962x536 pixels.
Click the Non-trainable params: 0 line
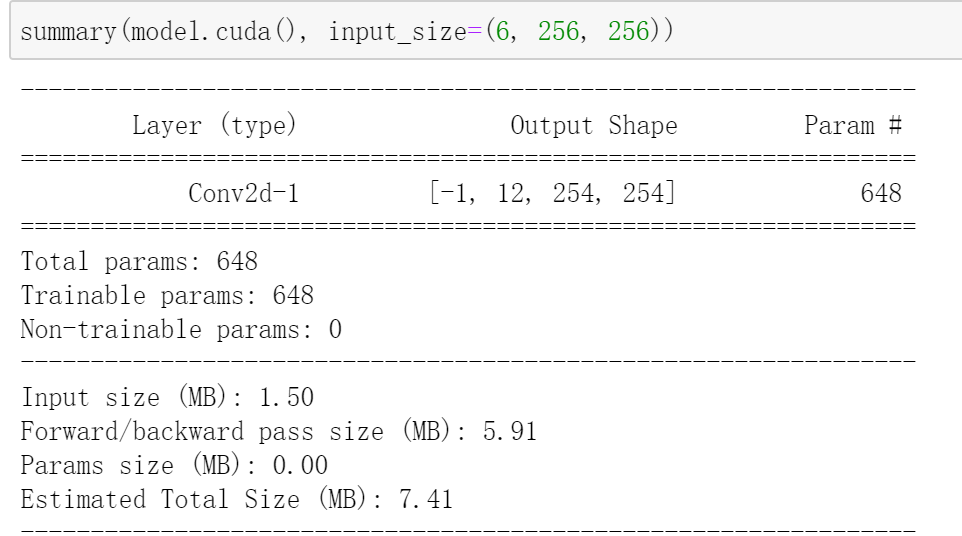181,330
